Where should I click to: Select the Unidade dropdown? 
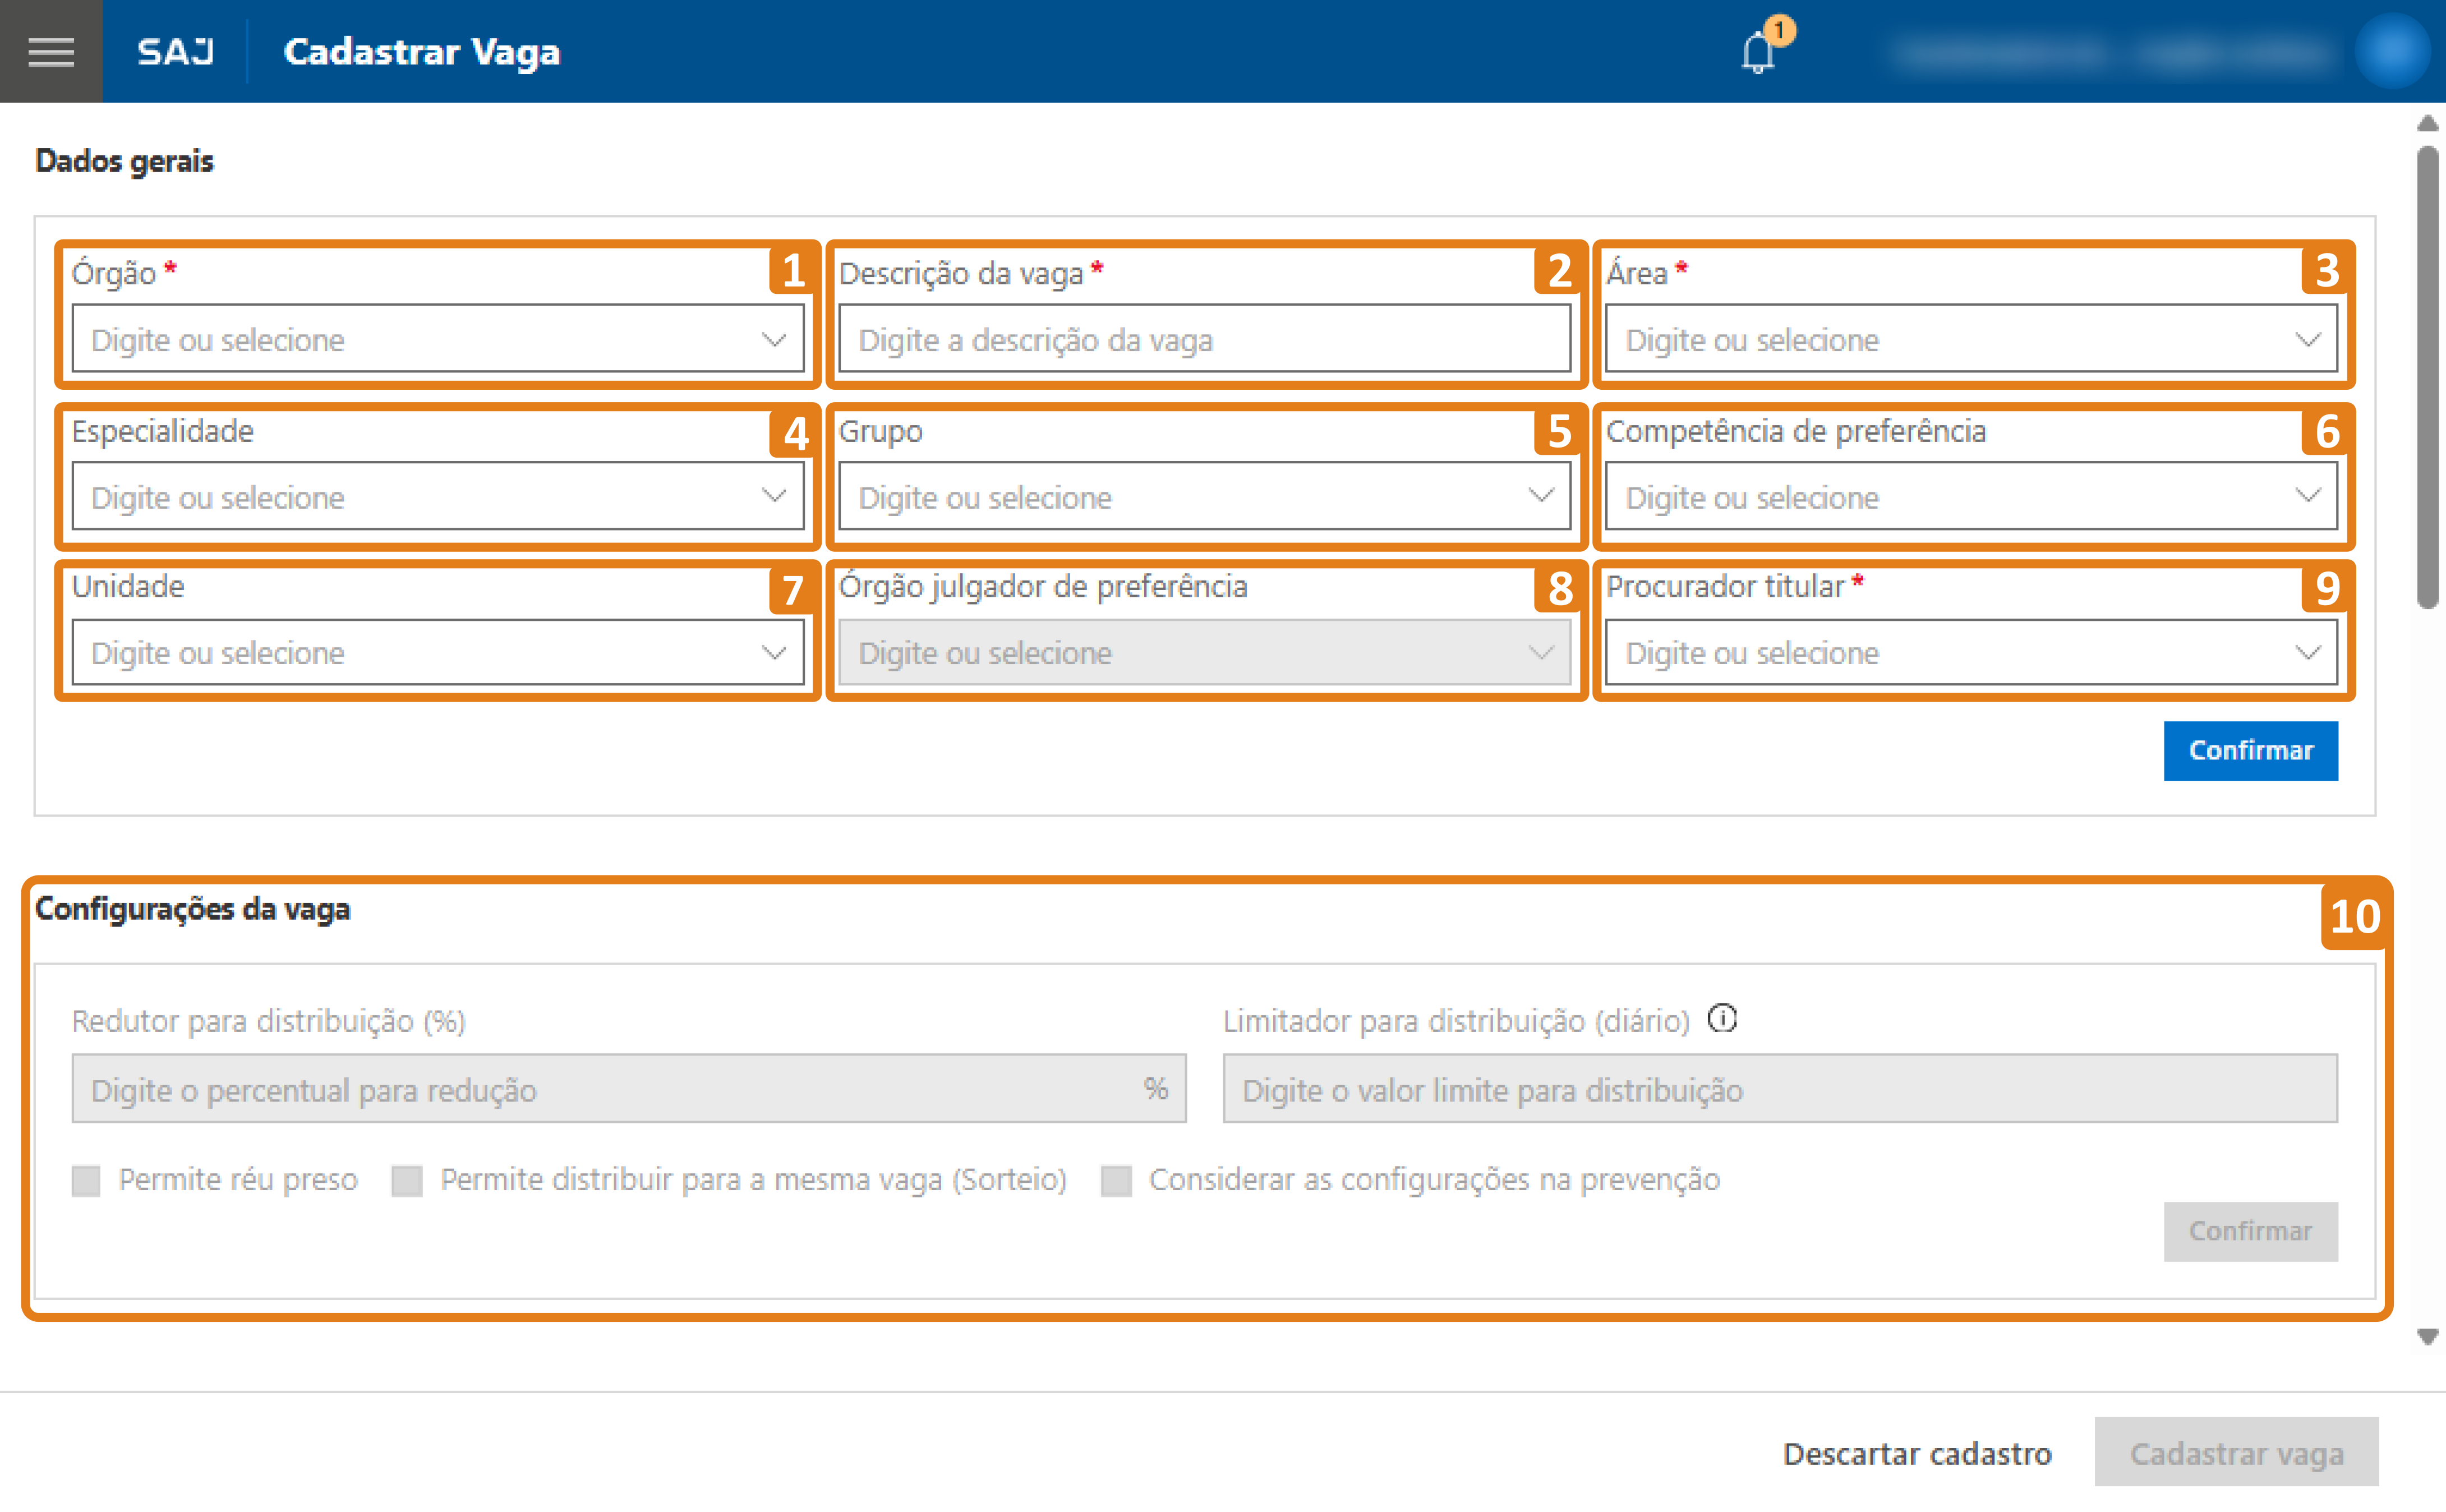[437, 653]
